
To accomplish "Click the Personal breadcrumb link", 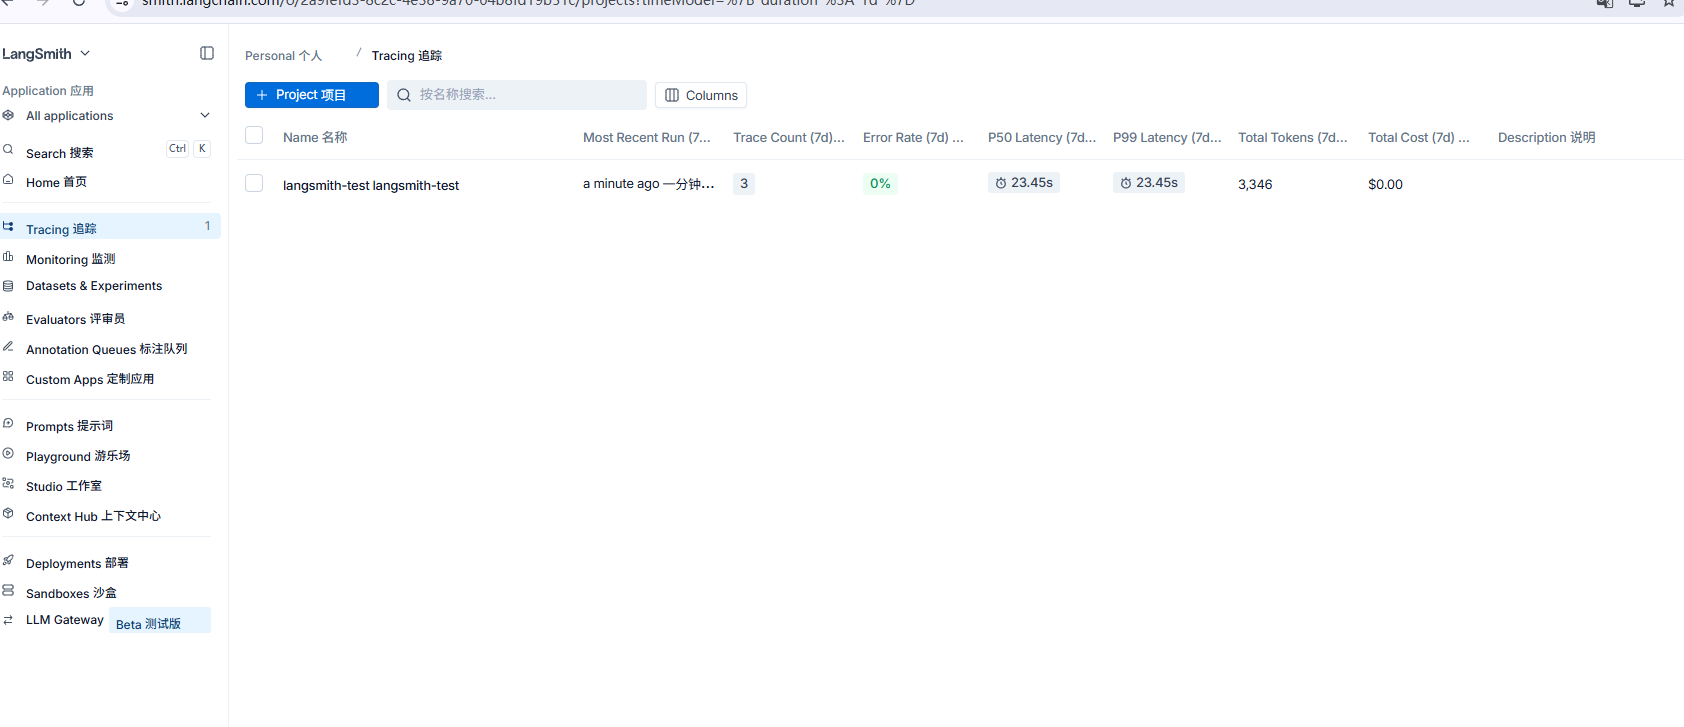I will click(283, 56).
